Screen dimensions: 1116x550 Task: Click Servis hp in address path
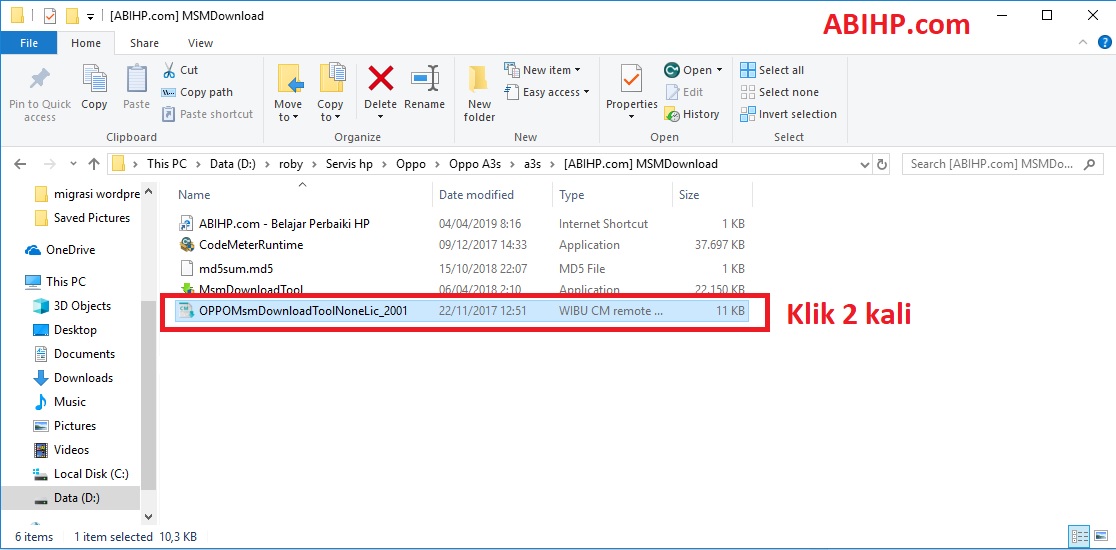(349, 164)
